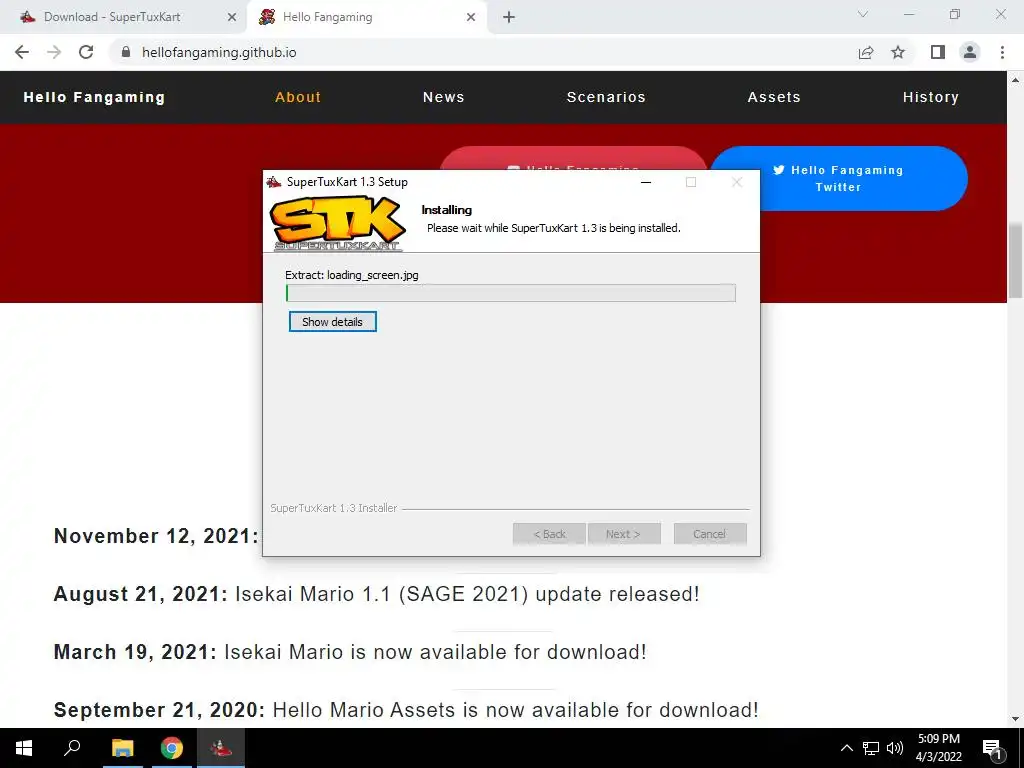Open the tab search chevron dropdown
Screen dimensions: 1024x768
863,14
